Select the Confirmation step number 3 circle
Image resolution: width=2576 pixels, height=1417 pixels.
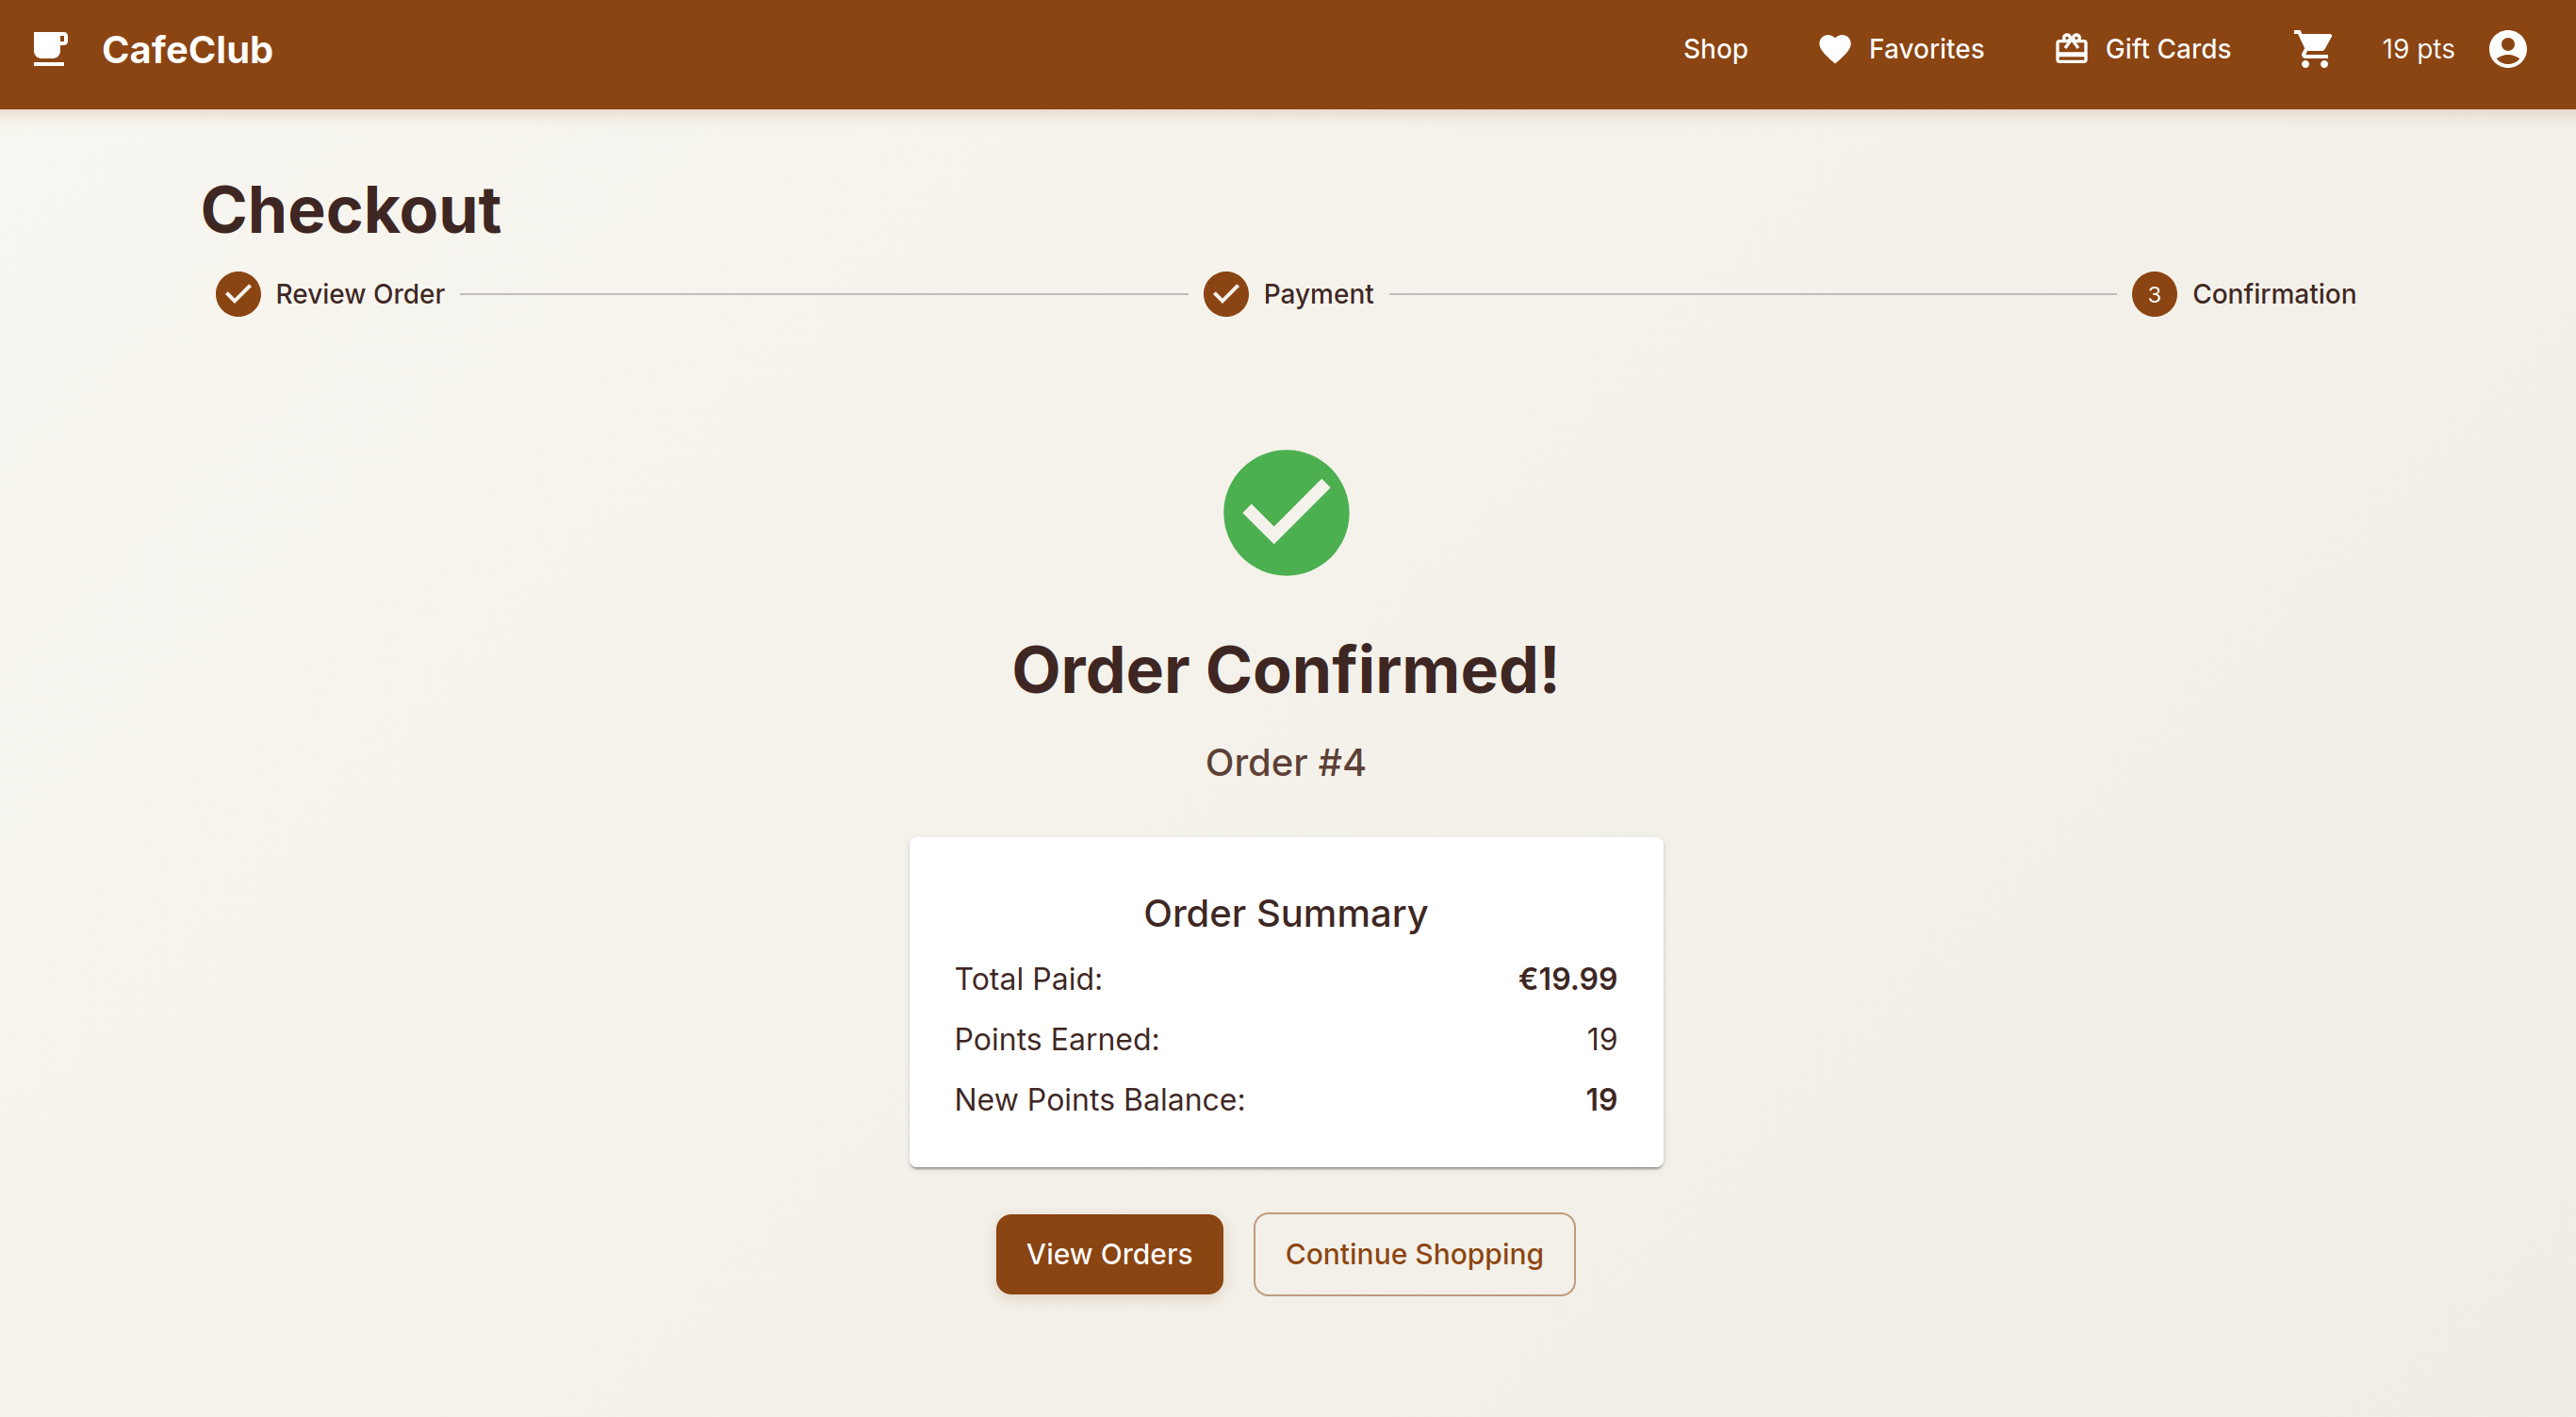click(2154, 294)
